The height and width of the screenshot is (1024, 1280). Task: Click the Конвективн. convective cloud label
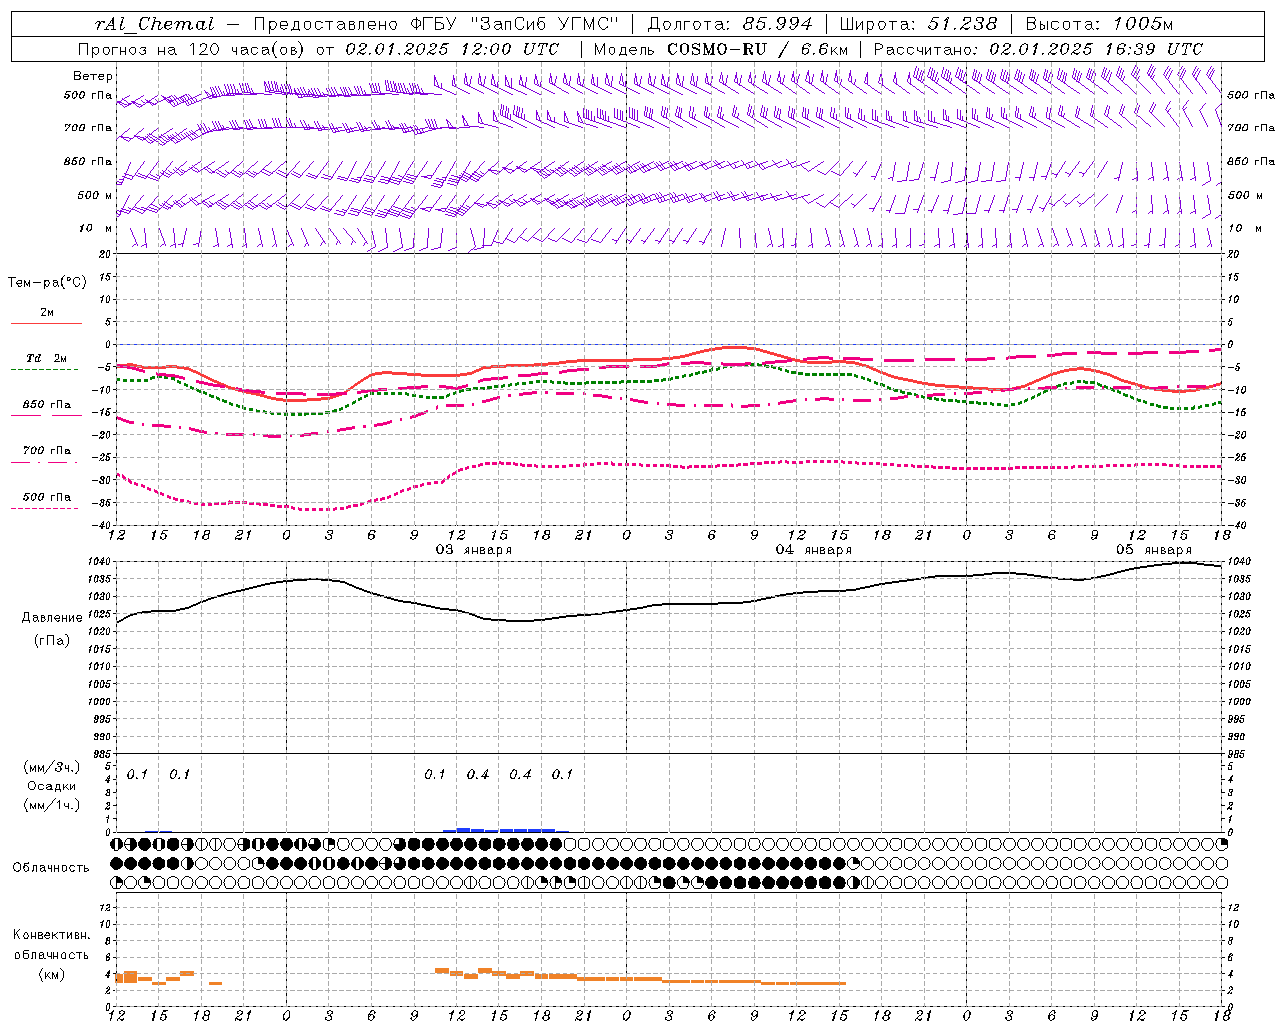[51, 935]
